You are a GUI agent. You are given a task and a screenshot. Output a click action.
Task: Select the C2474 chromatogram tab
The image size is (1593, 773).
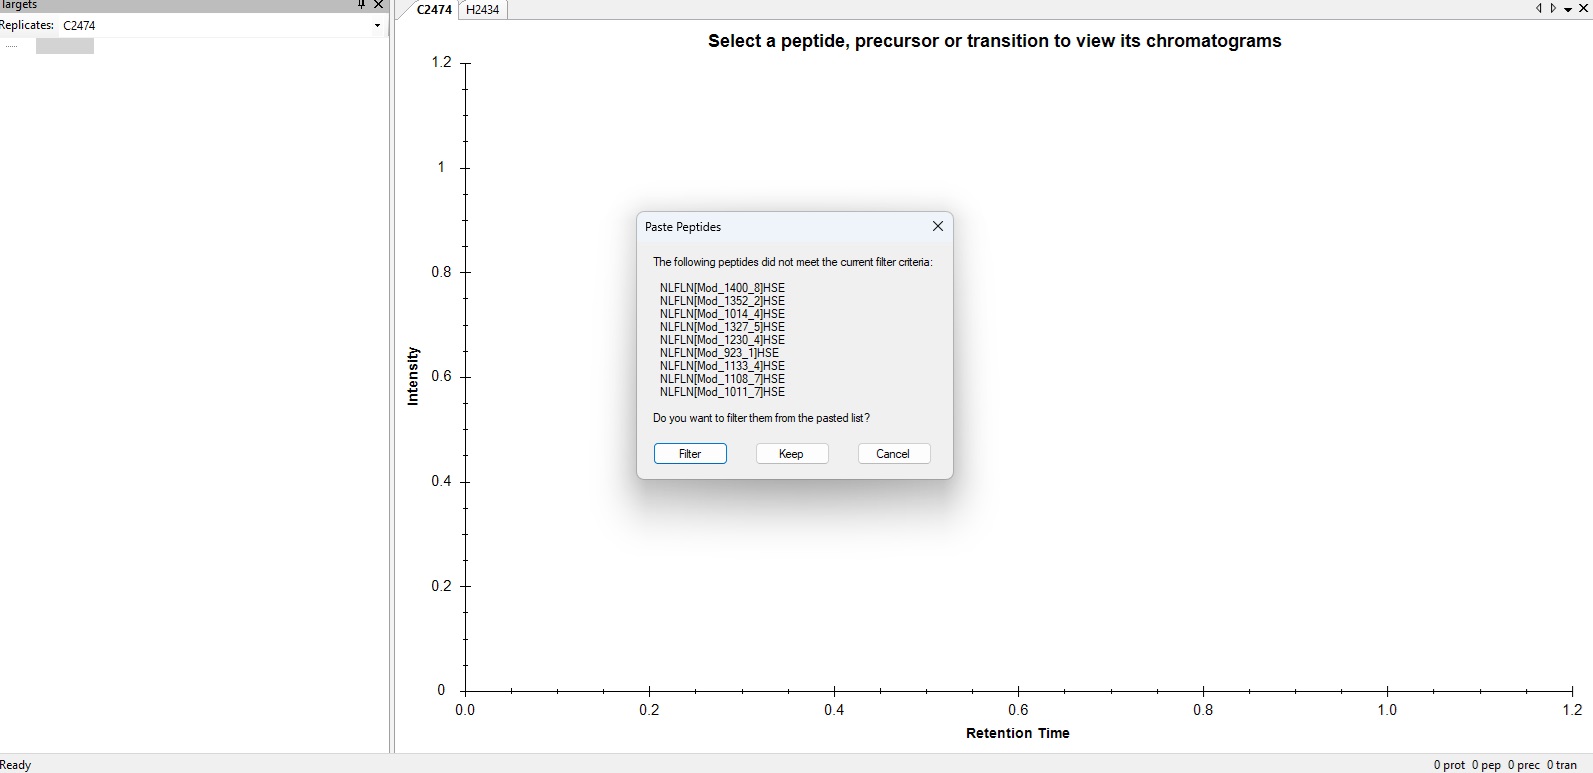[x=433, y=10]
